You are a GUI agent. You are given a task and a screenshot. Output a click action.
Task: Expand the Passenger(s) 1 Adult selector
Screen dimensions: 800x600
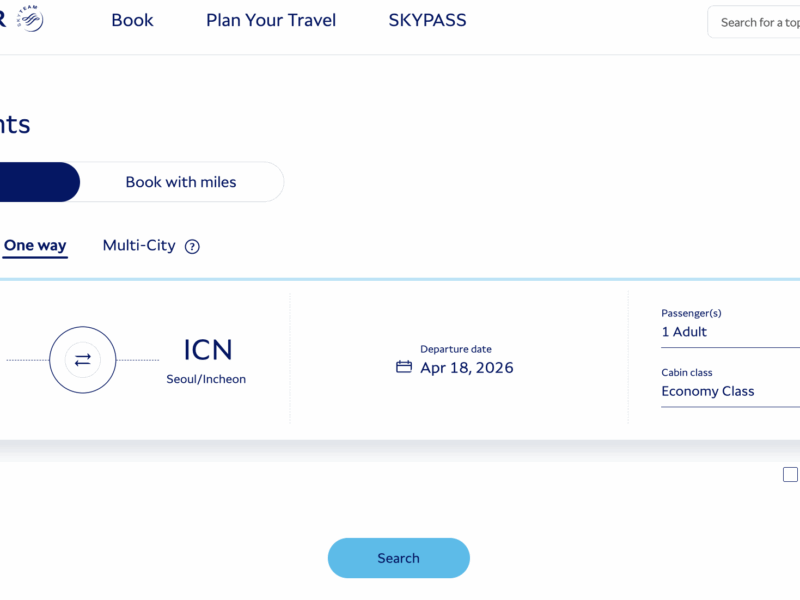pyautogui.click(x=730, y=332)
